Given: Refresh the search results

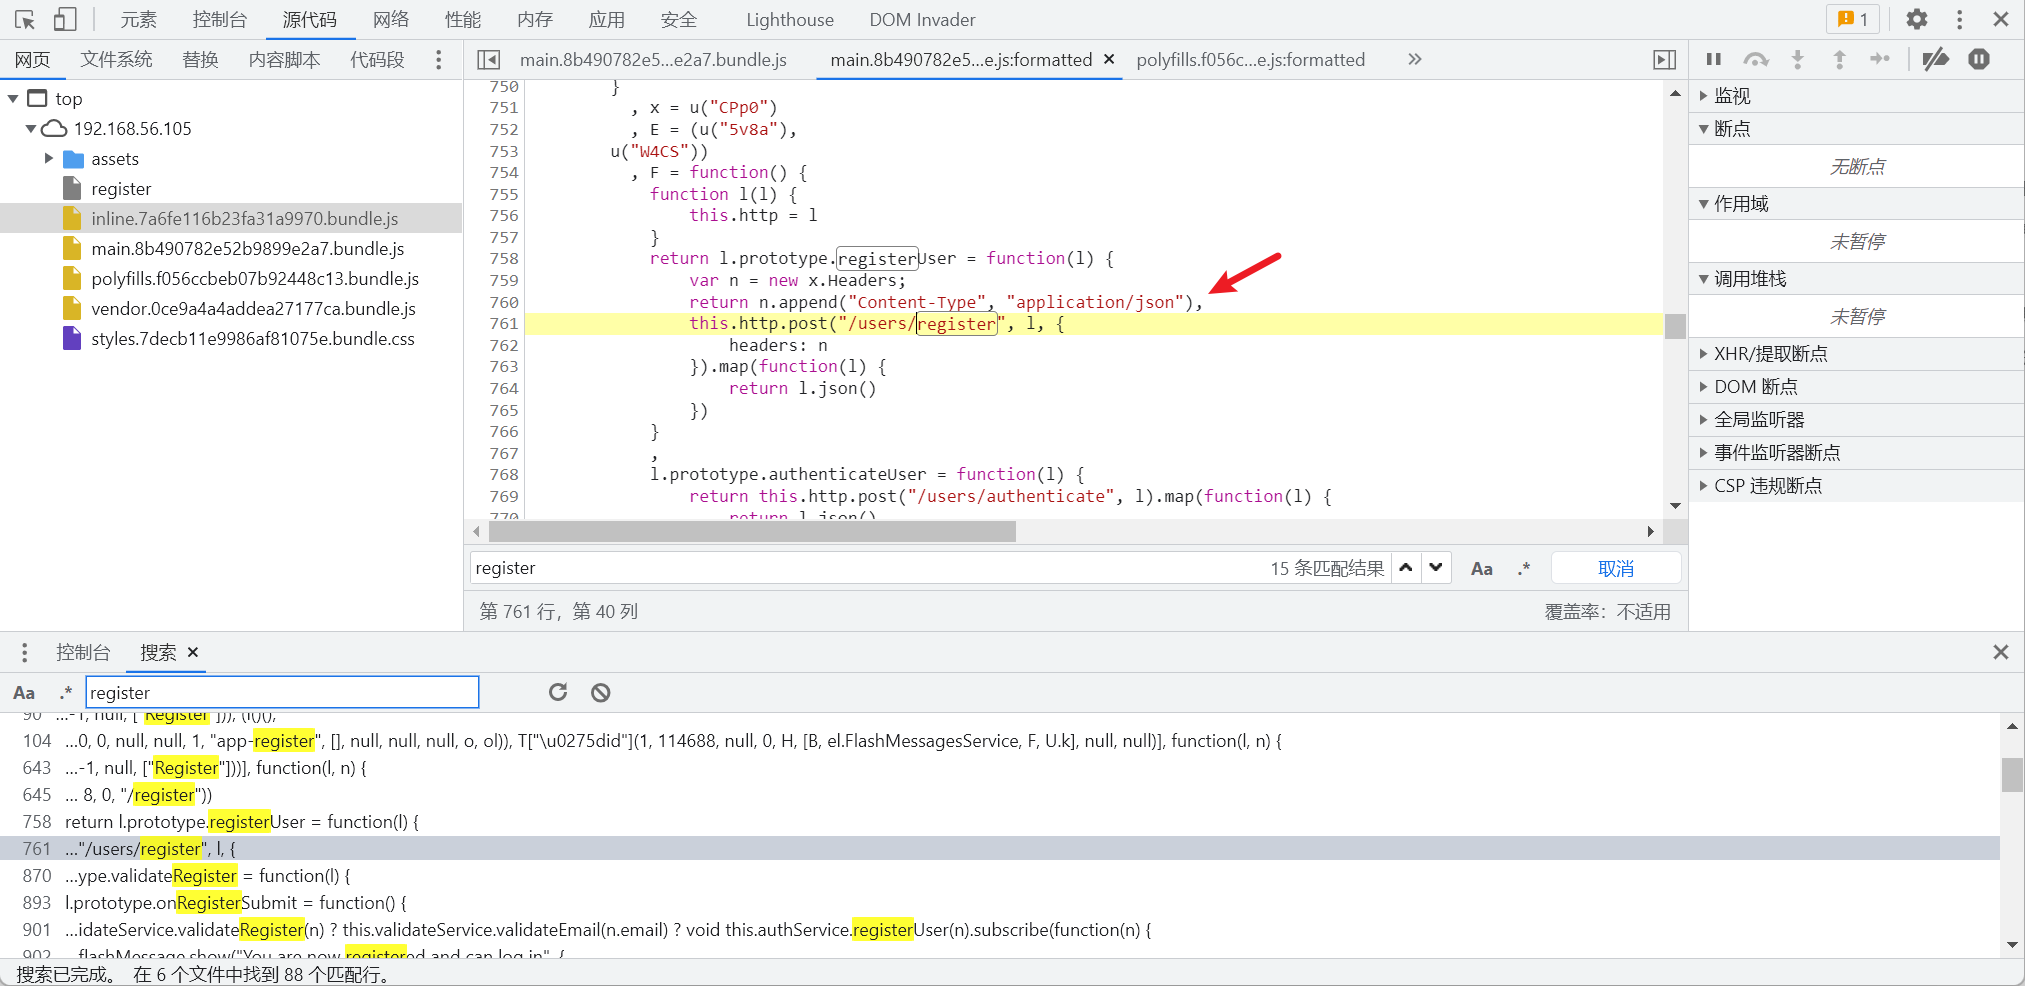Looking at the screenshot, I should point(558,692).
